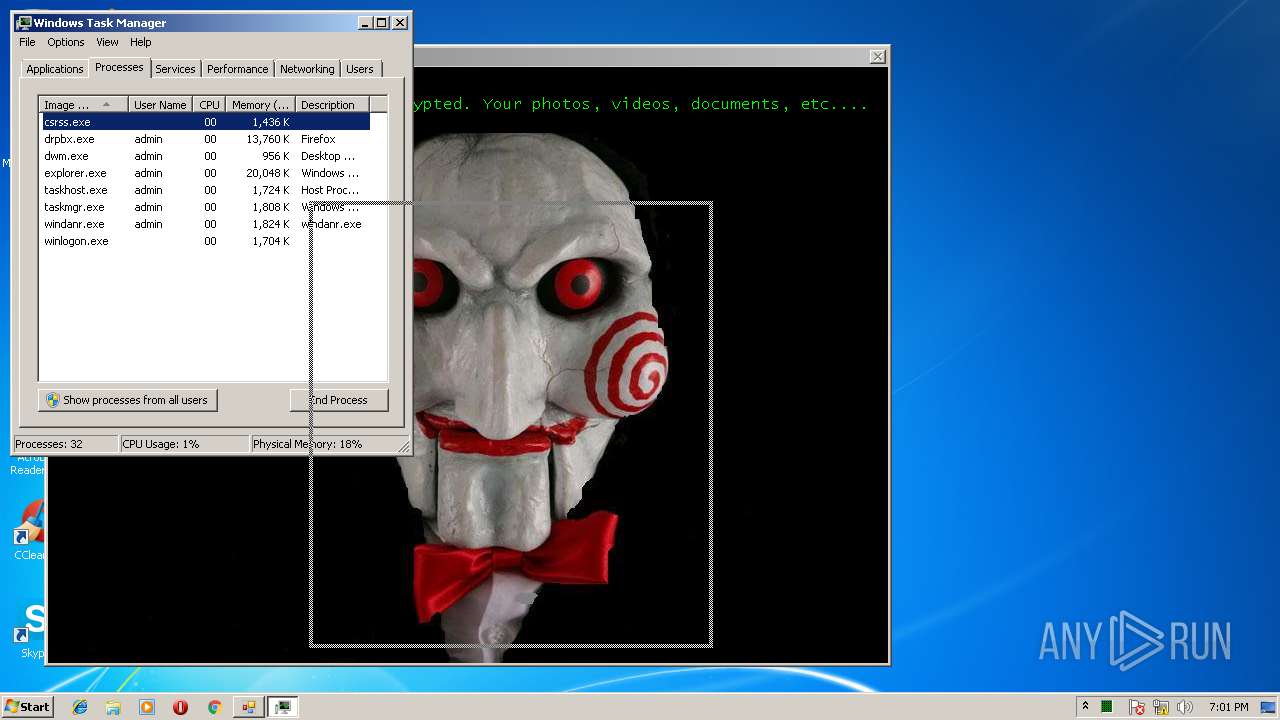
Task: Select drpbx.exe process row
Action: coord(205,139)
